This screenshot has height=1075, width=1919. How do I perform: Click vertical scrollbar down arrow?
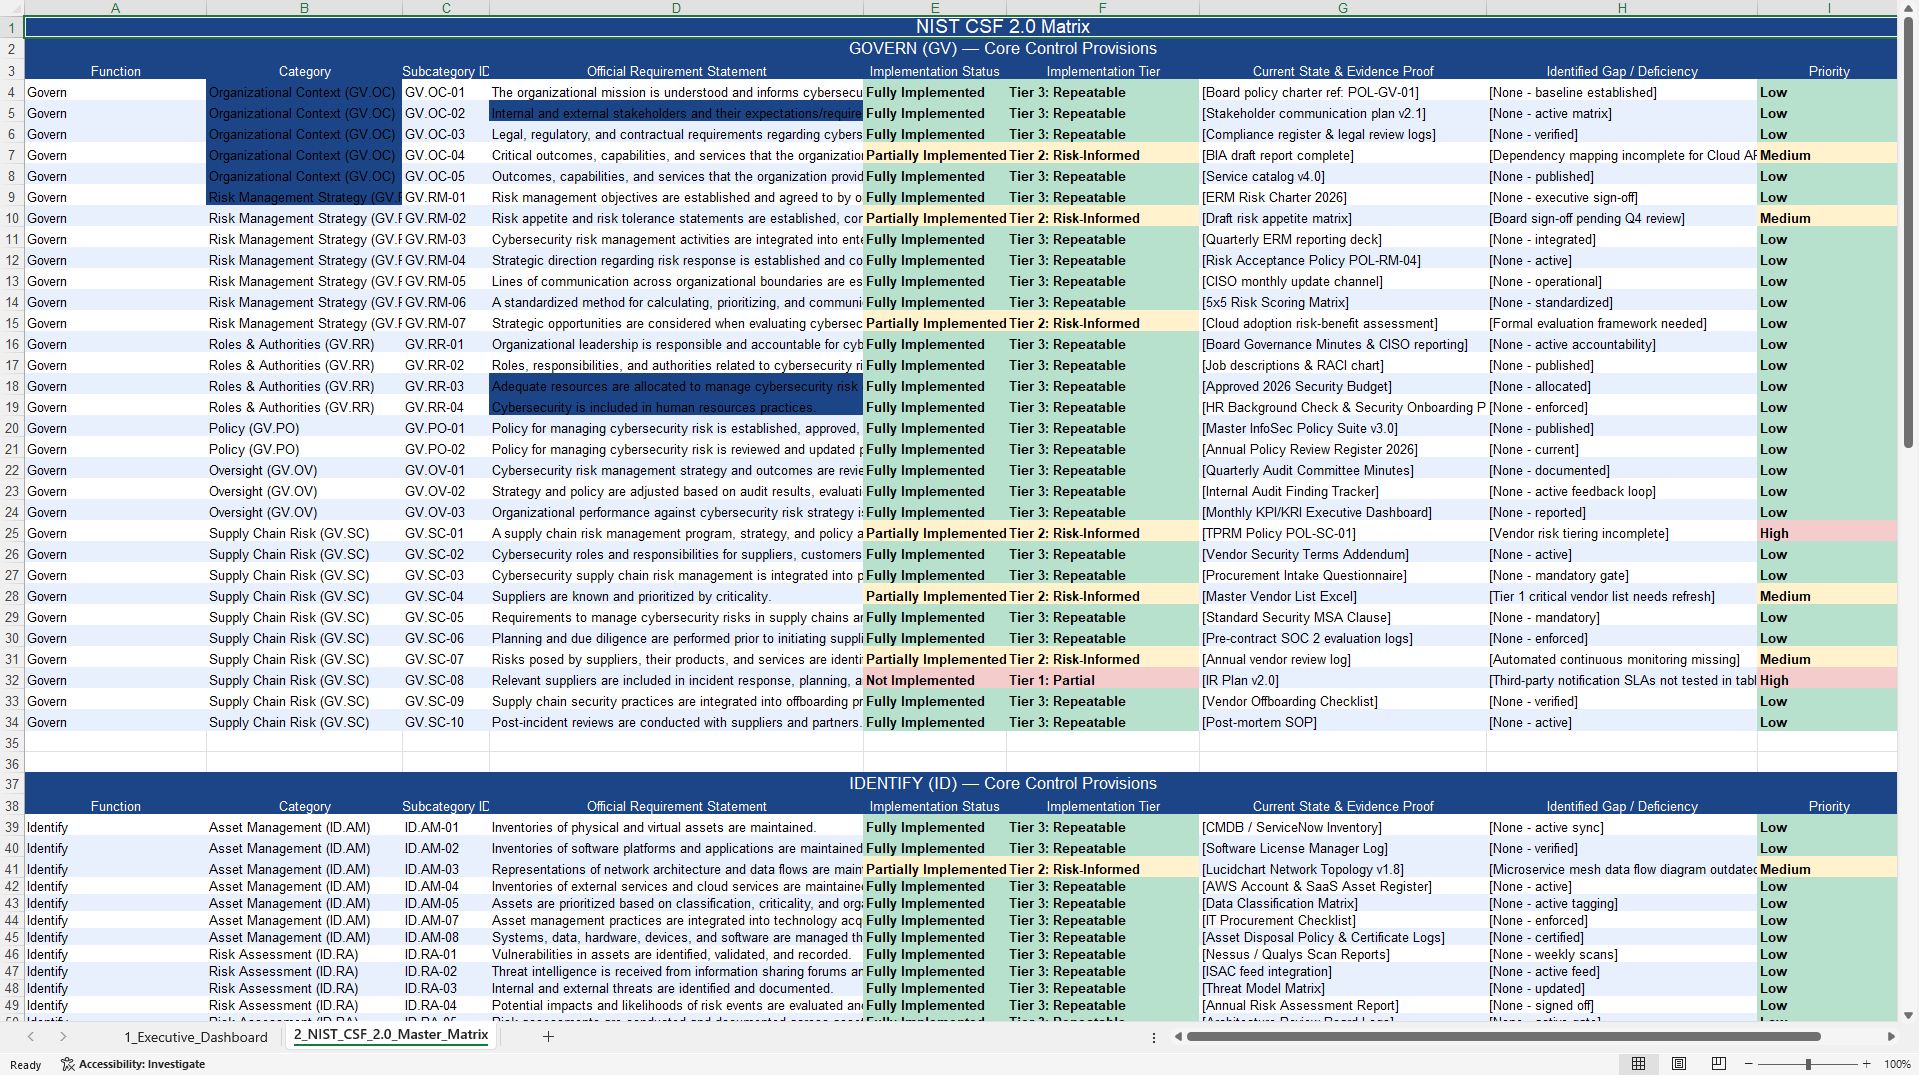click(x=1909, y=1015)
